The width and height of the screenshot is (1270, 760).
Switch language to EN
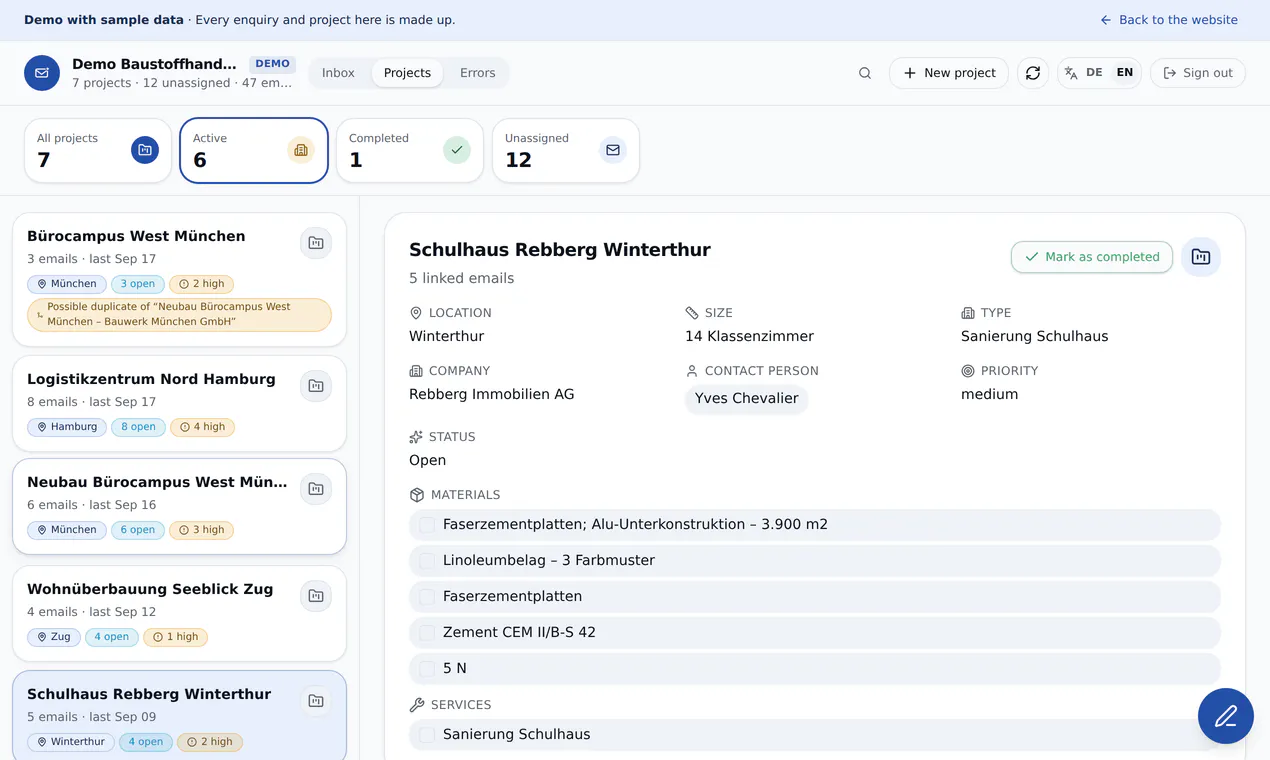tap(1125, 73)
